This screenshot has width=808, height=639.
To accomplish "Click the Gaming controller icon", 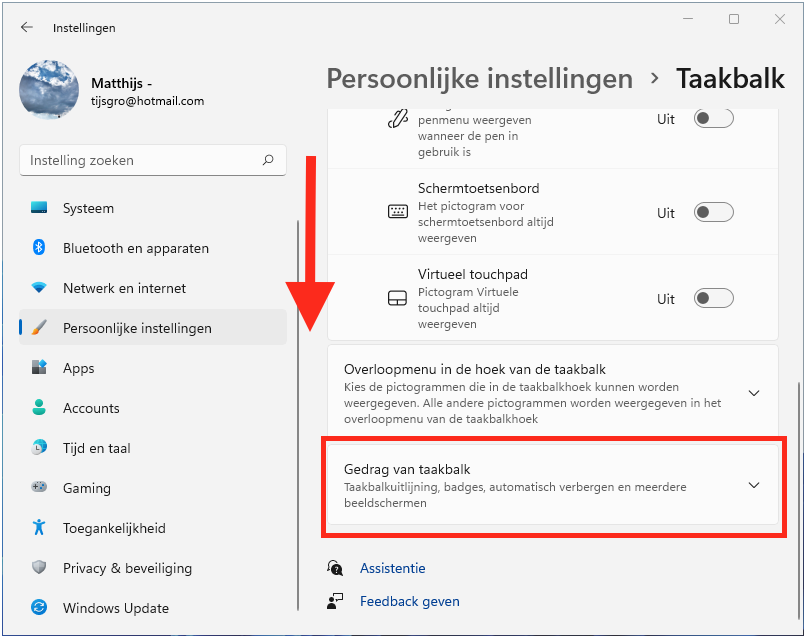I will [39, 488].
